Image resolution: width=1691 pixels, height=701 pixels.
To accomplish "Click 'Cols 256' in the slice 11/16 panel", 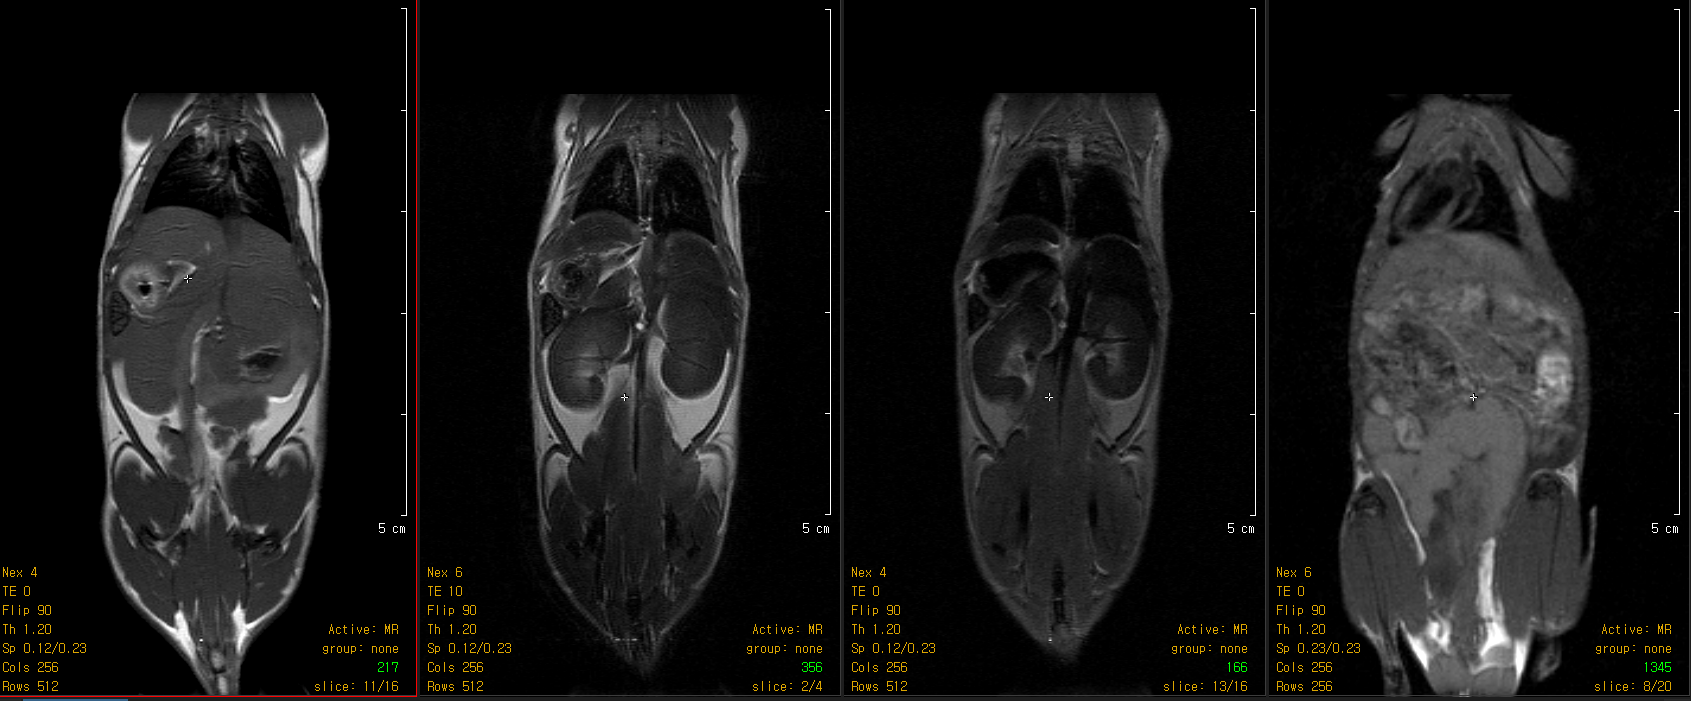I will [31, 667].
